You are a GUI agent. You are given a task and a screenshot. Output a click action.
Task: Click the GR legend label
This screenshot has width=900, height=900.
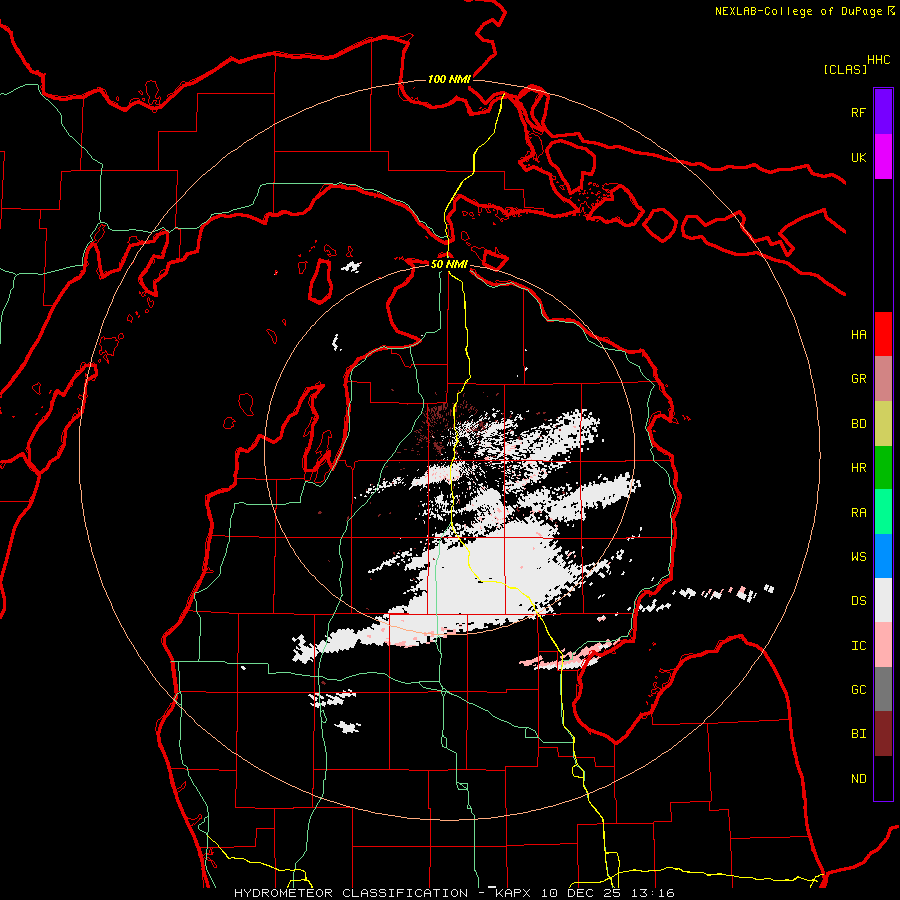(858, 379)
